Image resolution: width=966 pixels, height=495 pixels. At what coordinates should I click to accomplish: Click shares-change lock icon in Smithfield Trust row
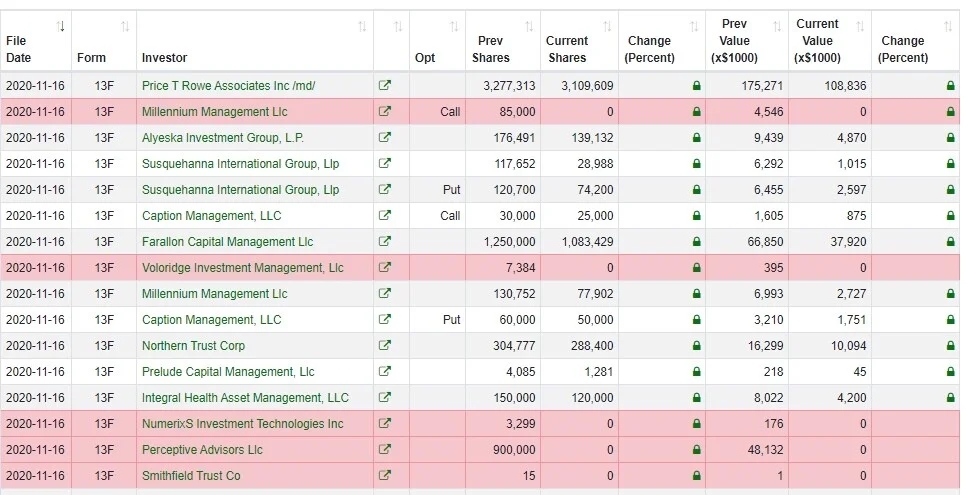(x=696, y=475)
